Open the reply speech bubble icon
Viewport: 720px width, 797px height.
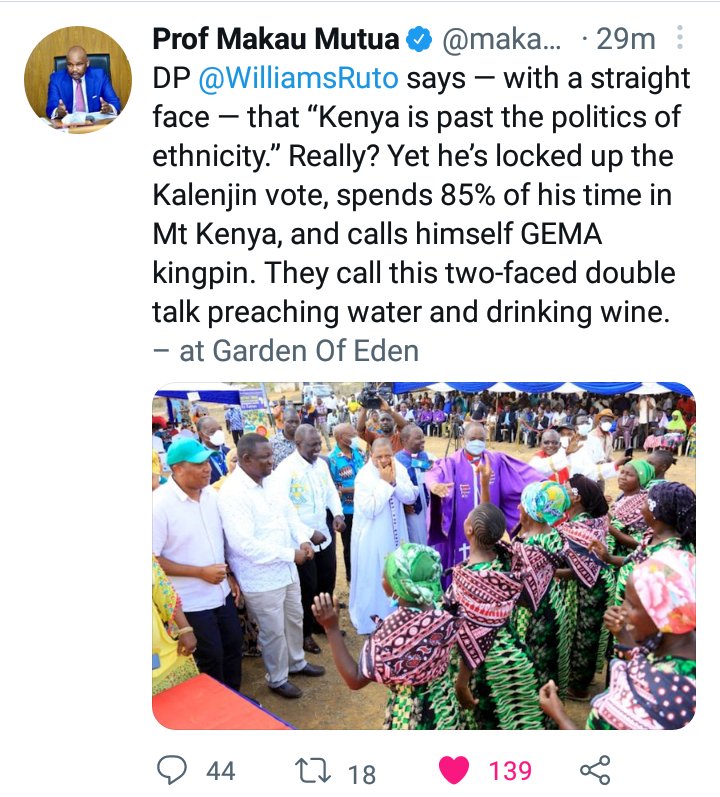click(172, 771)
